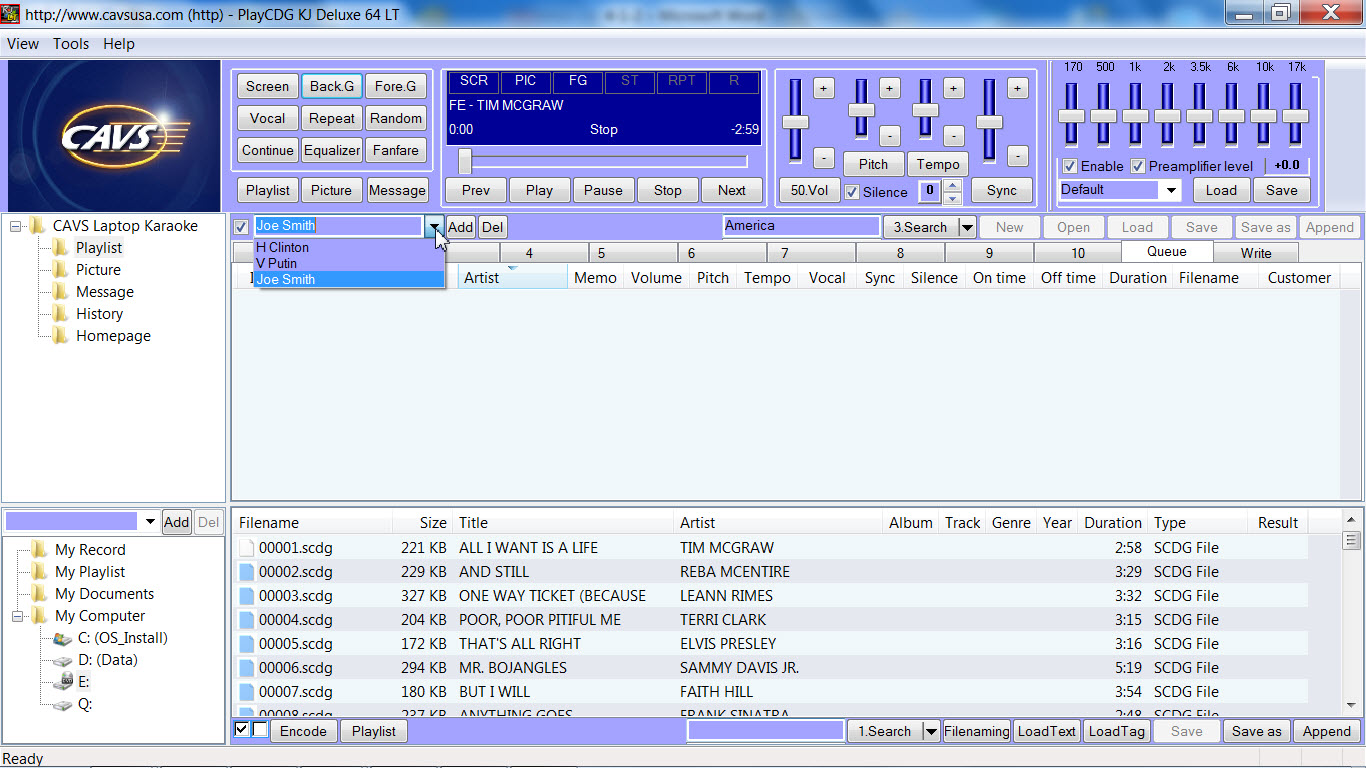Click the Next track button
The width and height of the screenshot is (1366, 768).
[732, 190]
